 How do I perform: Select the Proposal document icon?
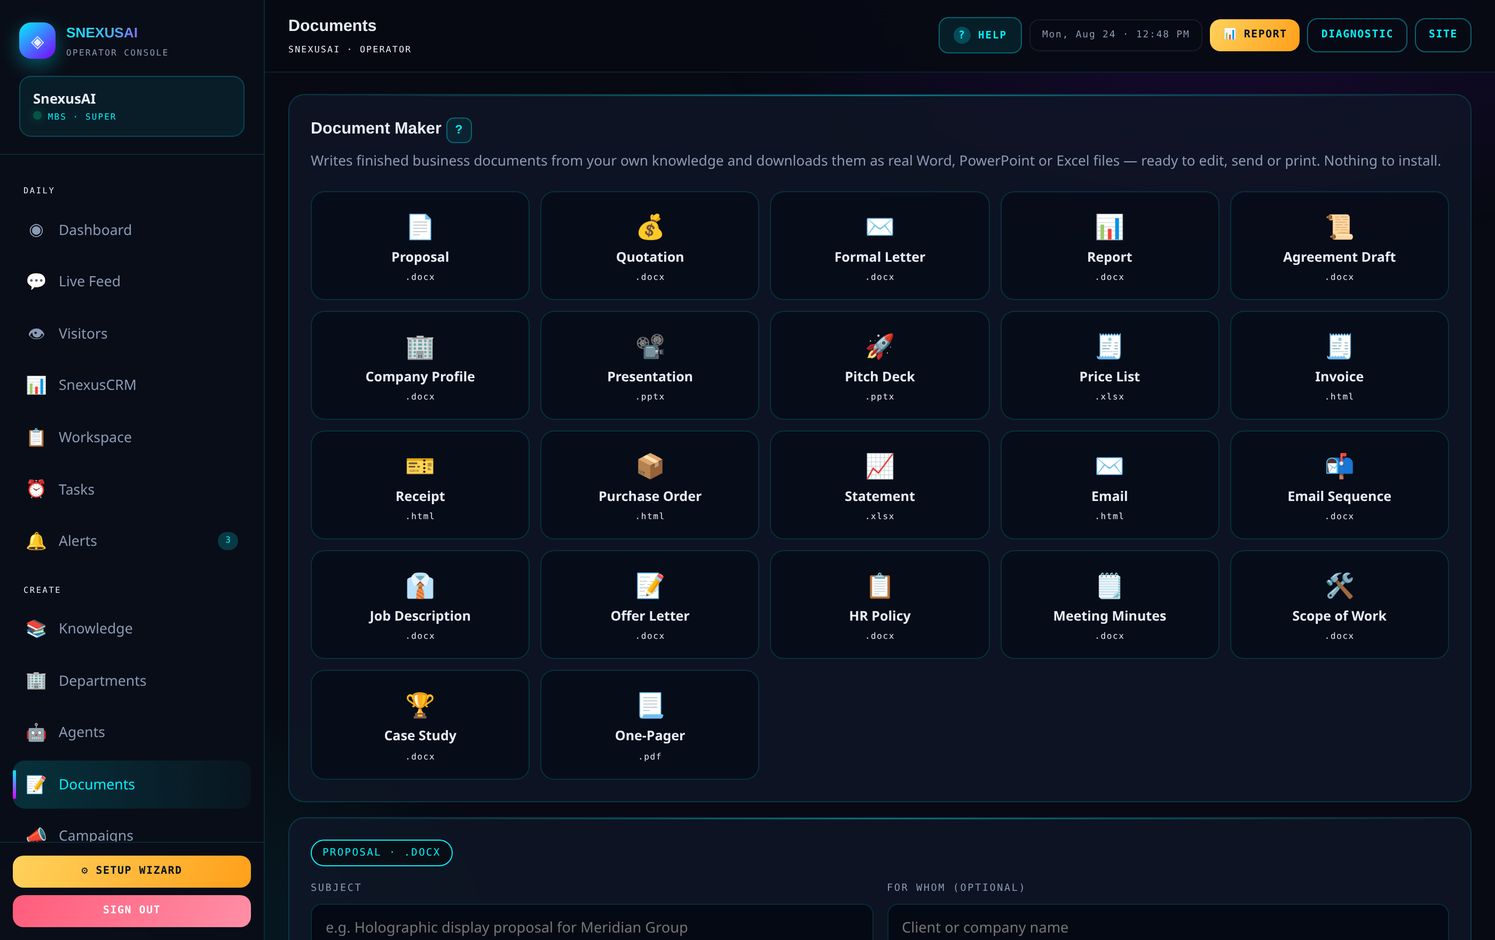coord(420,227)
